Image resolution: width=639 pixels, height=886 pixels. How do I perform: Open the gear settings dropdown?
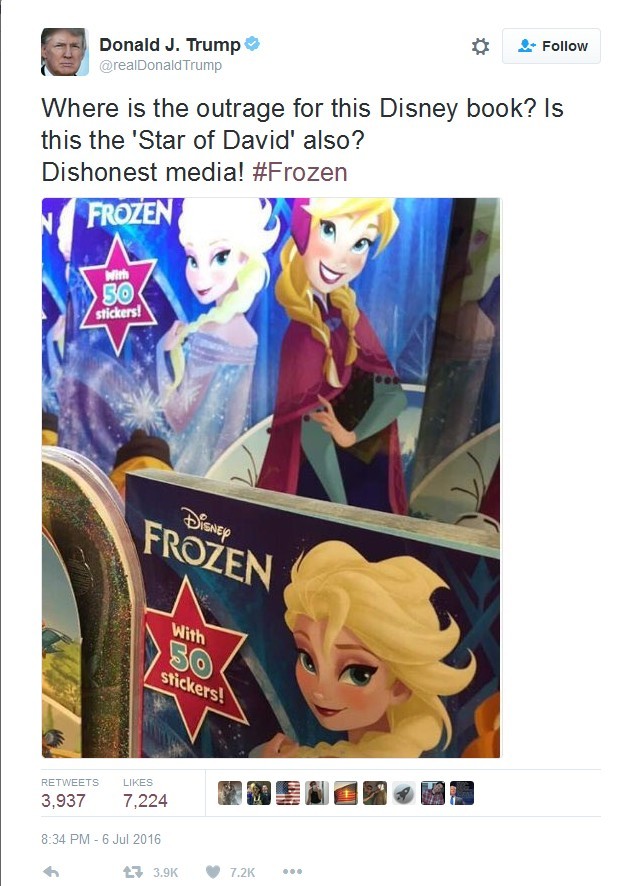tap(480, 46)
